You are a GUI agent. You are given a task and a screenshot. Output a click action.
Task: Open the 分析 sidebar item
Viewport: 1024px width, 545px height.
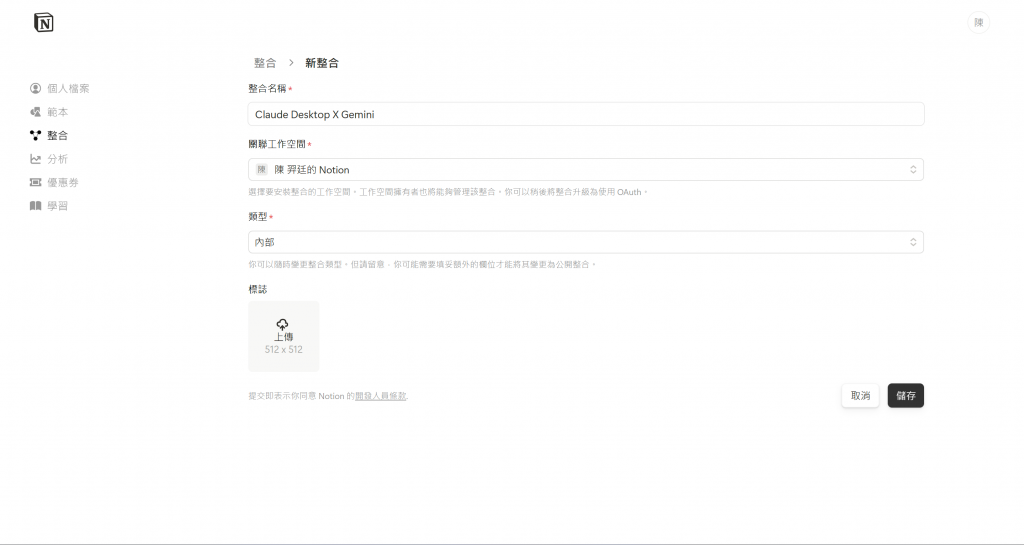[x=49, y=159]
